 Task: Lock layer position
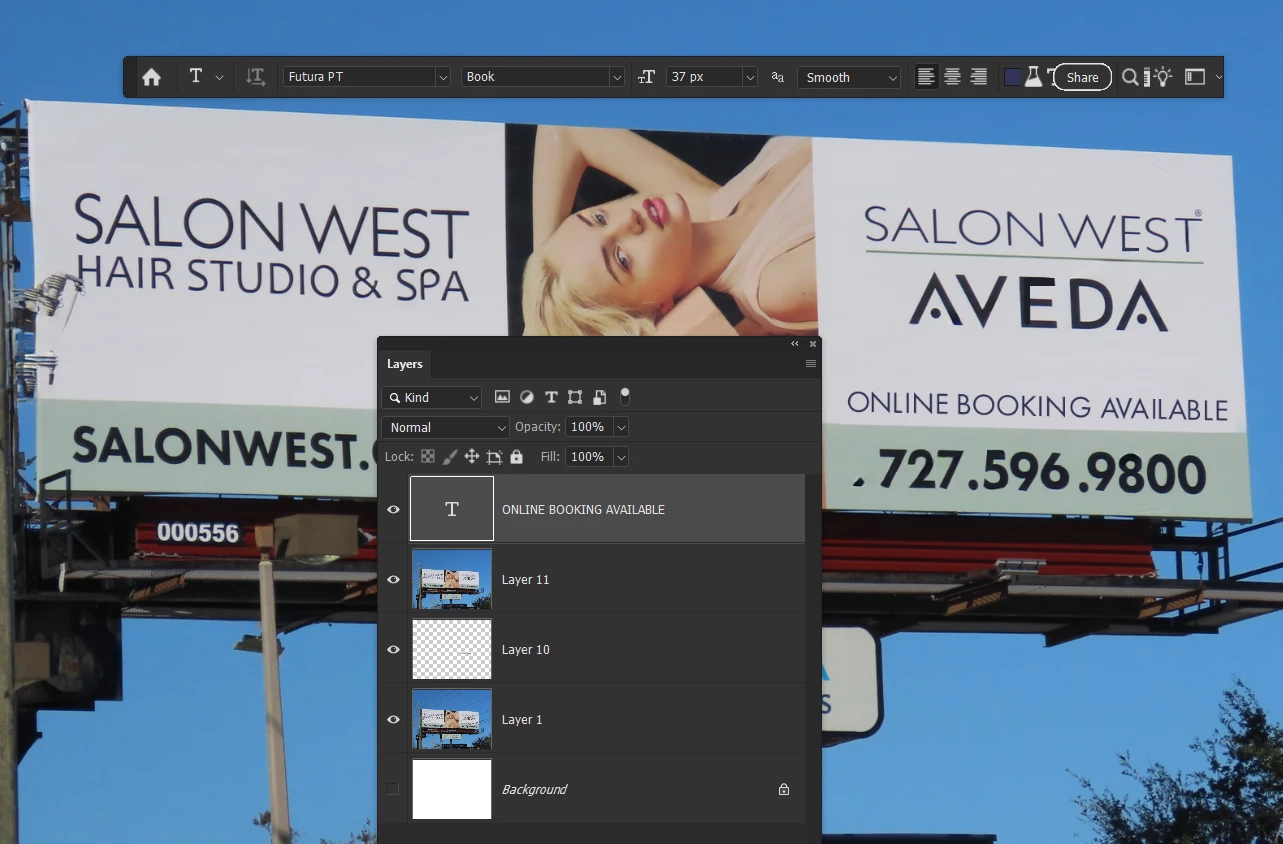[x=472, y=457]
